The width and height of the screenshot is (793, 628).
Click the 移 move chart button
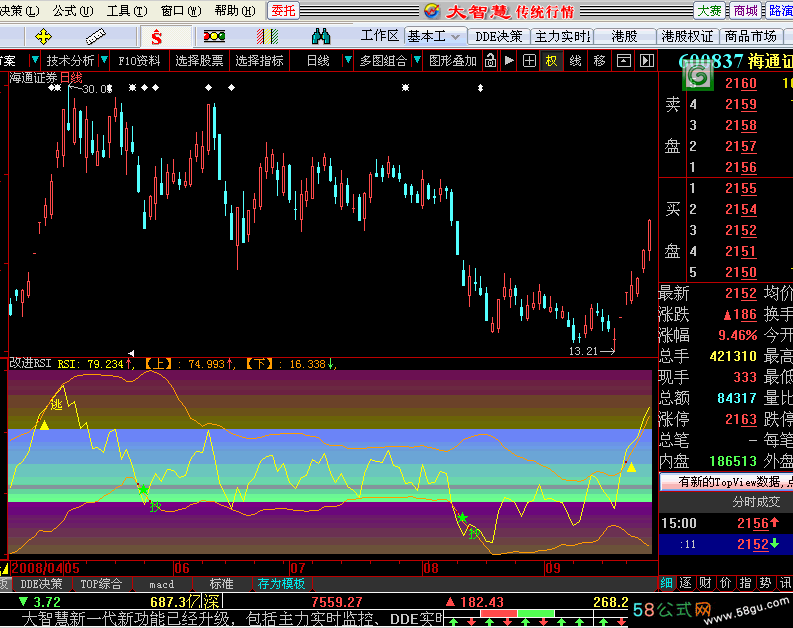tap(599, 61)
